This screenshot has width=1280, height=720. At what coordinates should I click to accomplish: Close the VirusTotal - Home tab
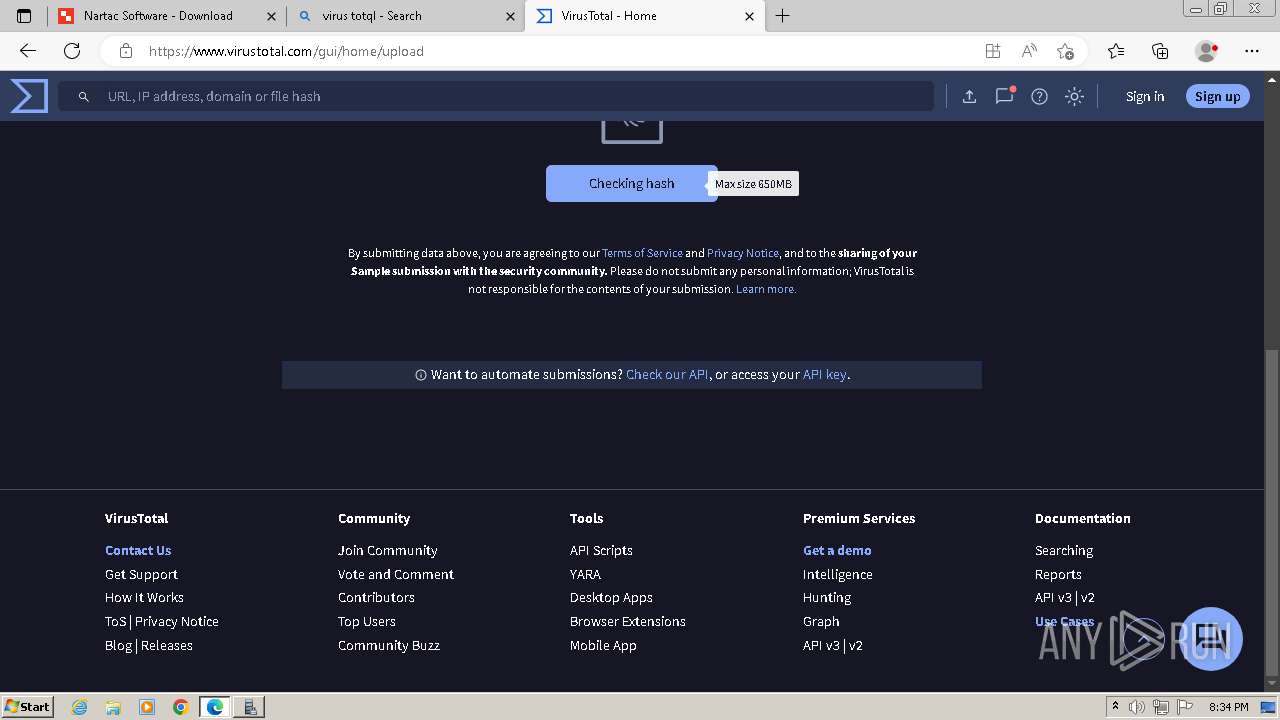[x=749, y=16]
